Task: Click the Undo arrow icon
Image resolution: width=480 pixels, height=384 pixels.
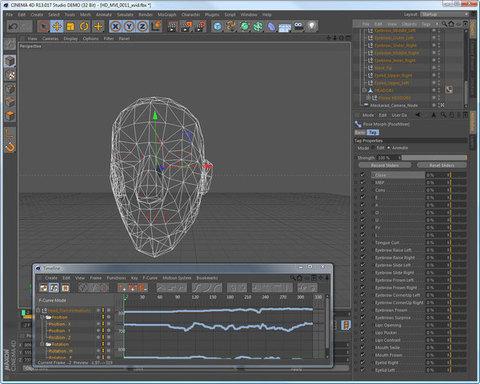Action: tap(13, 26)
